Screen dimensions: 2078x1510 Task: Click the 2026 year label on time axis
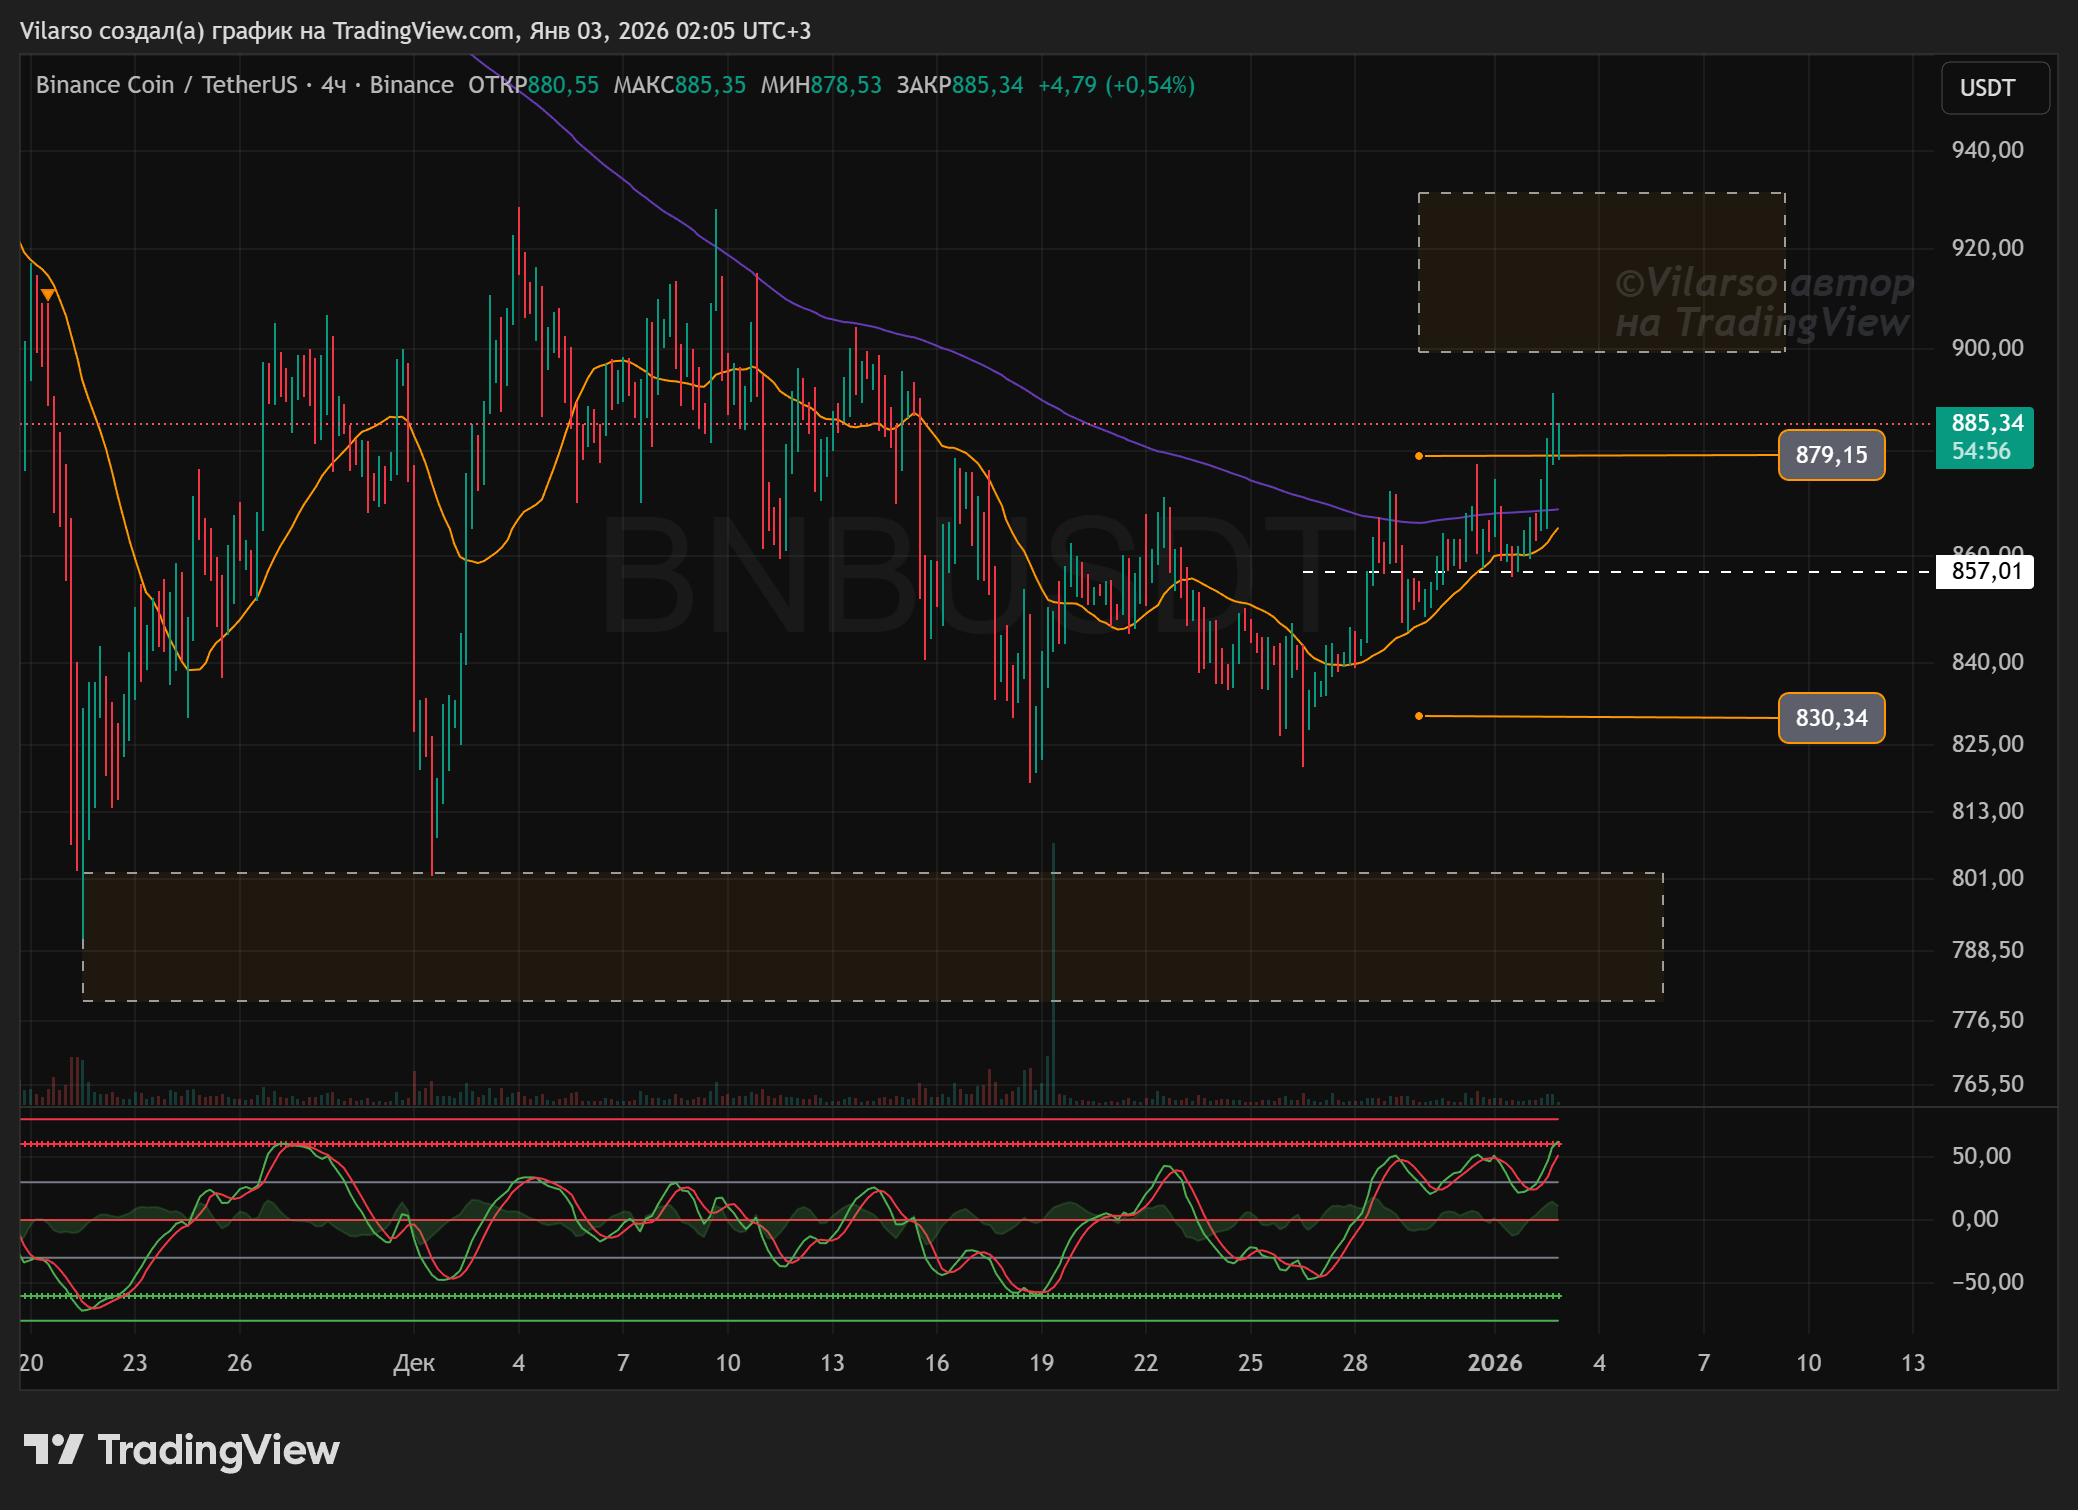pyautogui.click(x=1495, y=1363)
